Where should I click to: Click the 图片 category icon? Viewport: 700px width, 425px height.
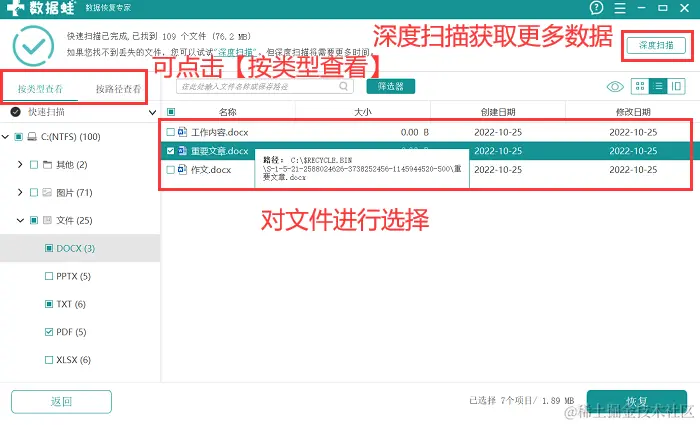pyautogui.click(x=47, y=192)
